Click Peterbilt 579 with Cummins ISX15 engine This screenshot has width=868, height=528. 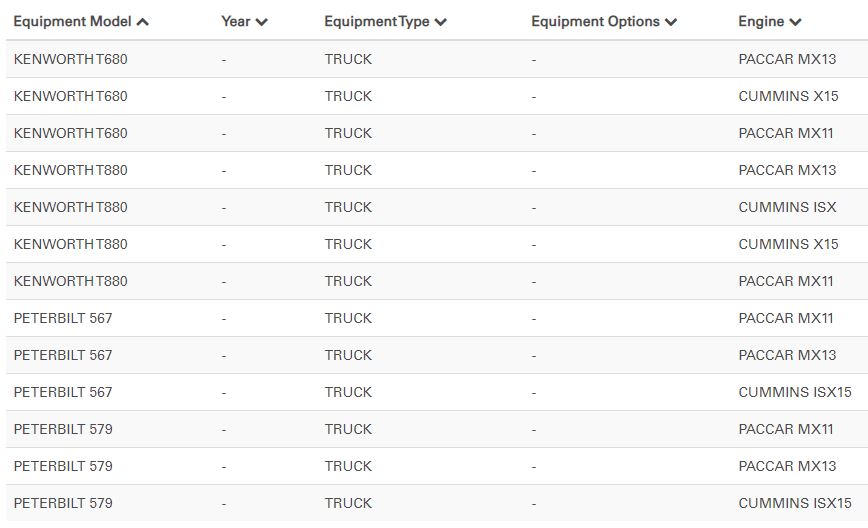[x=63, y=503]
